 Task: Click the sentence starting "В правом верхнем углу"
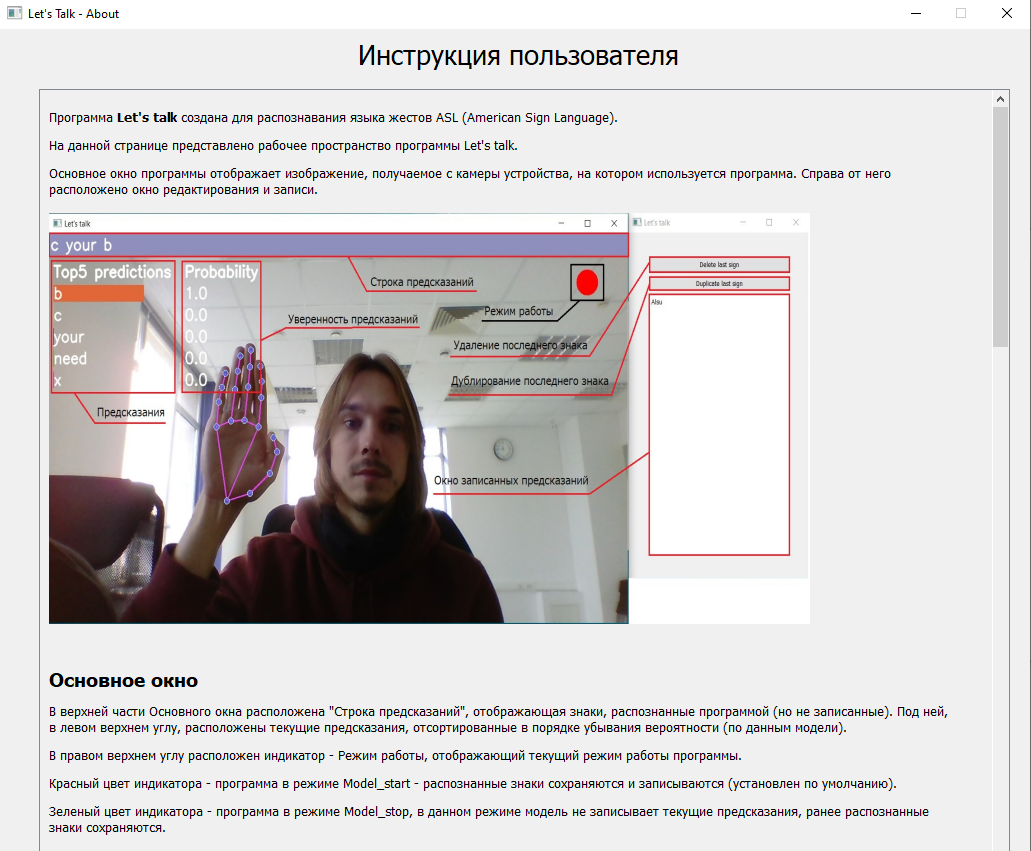pyautogui.click(x=395, y=756)
